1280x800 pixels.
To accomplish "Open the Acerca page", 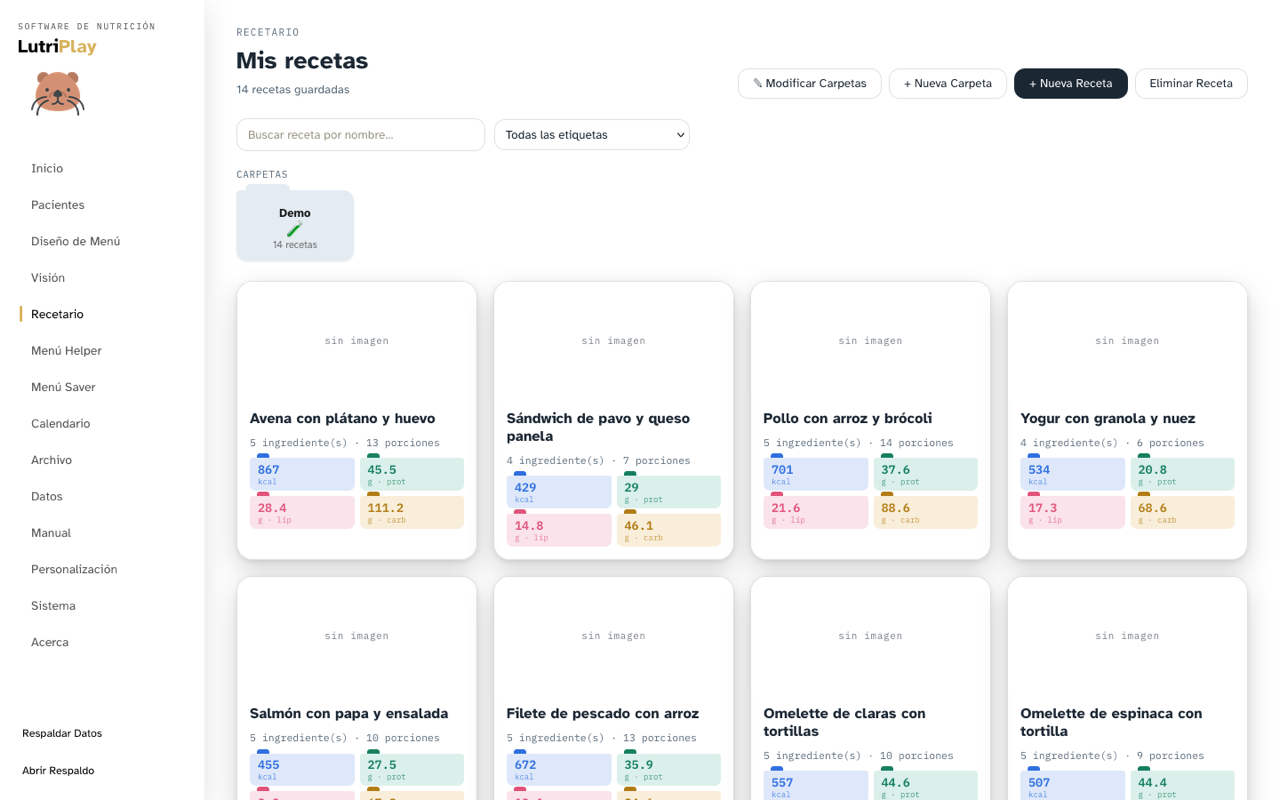I will pyautogui.click(x=50, y=642).
